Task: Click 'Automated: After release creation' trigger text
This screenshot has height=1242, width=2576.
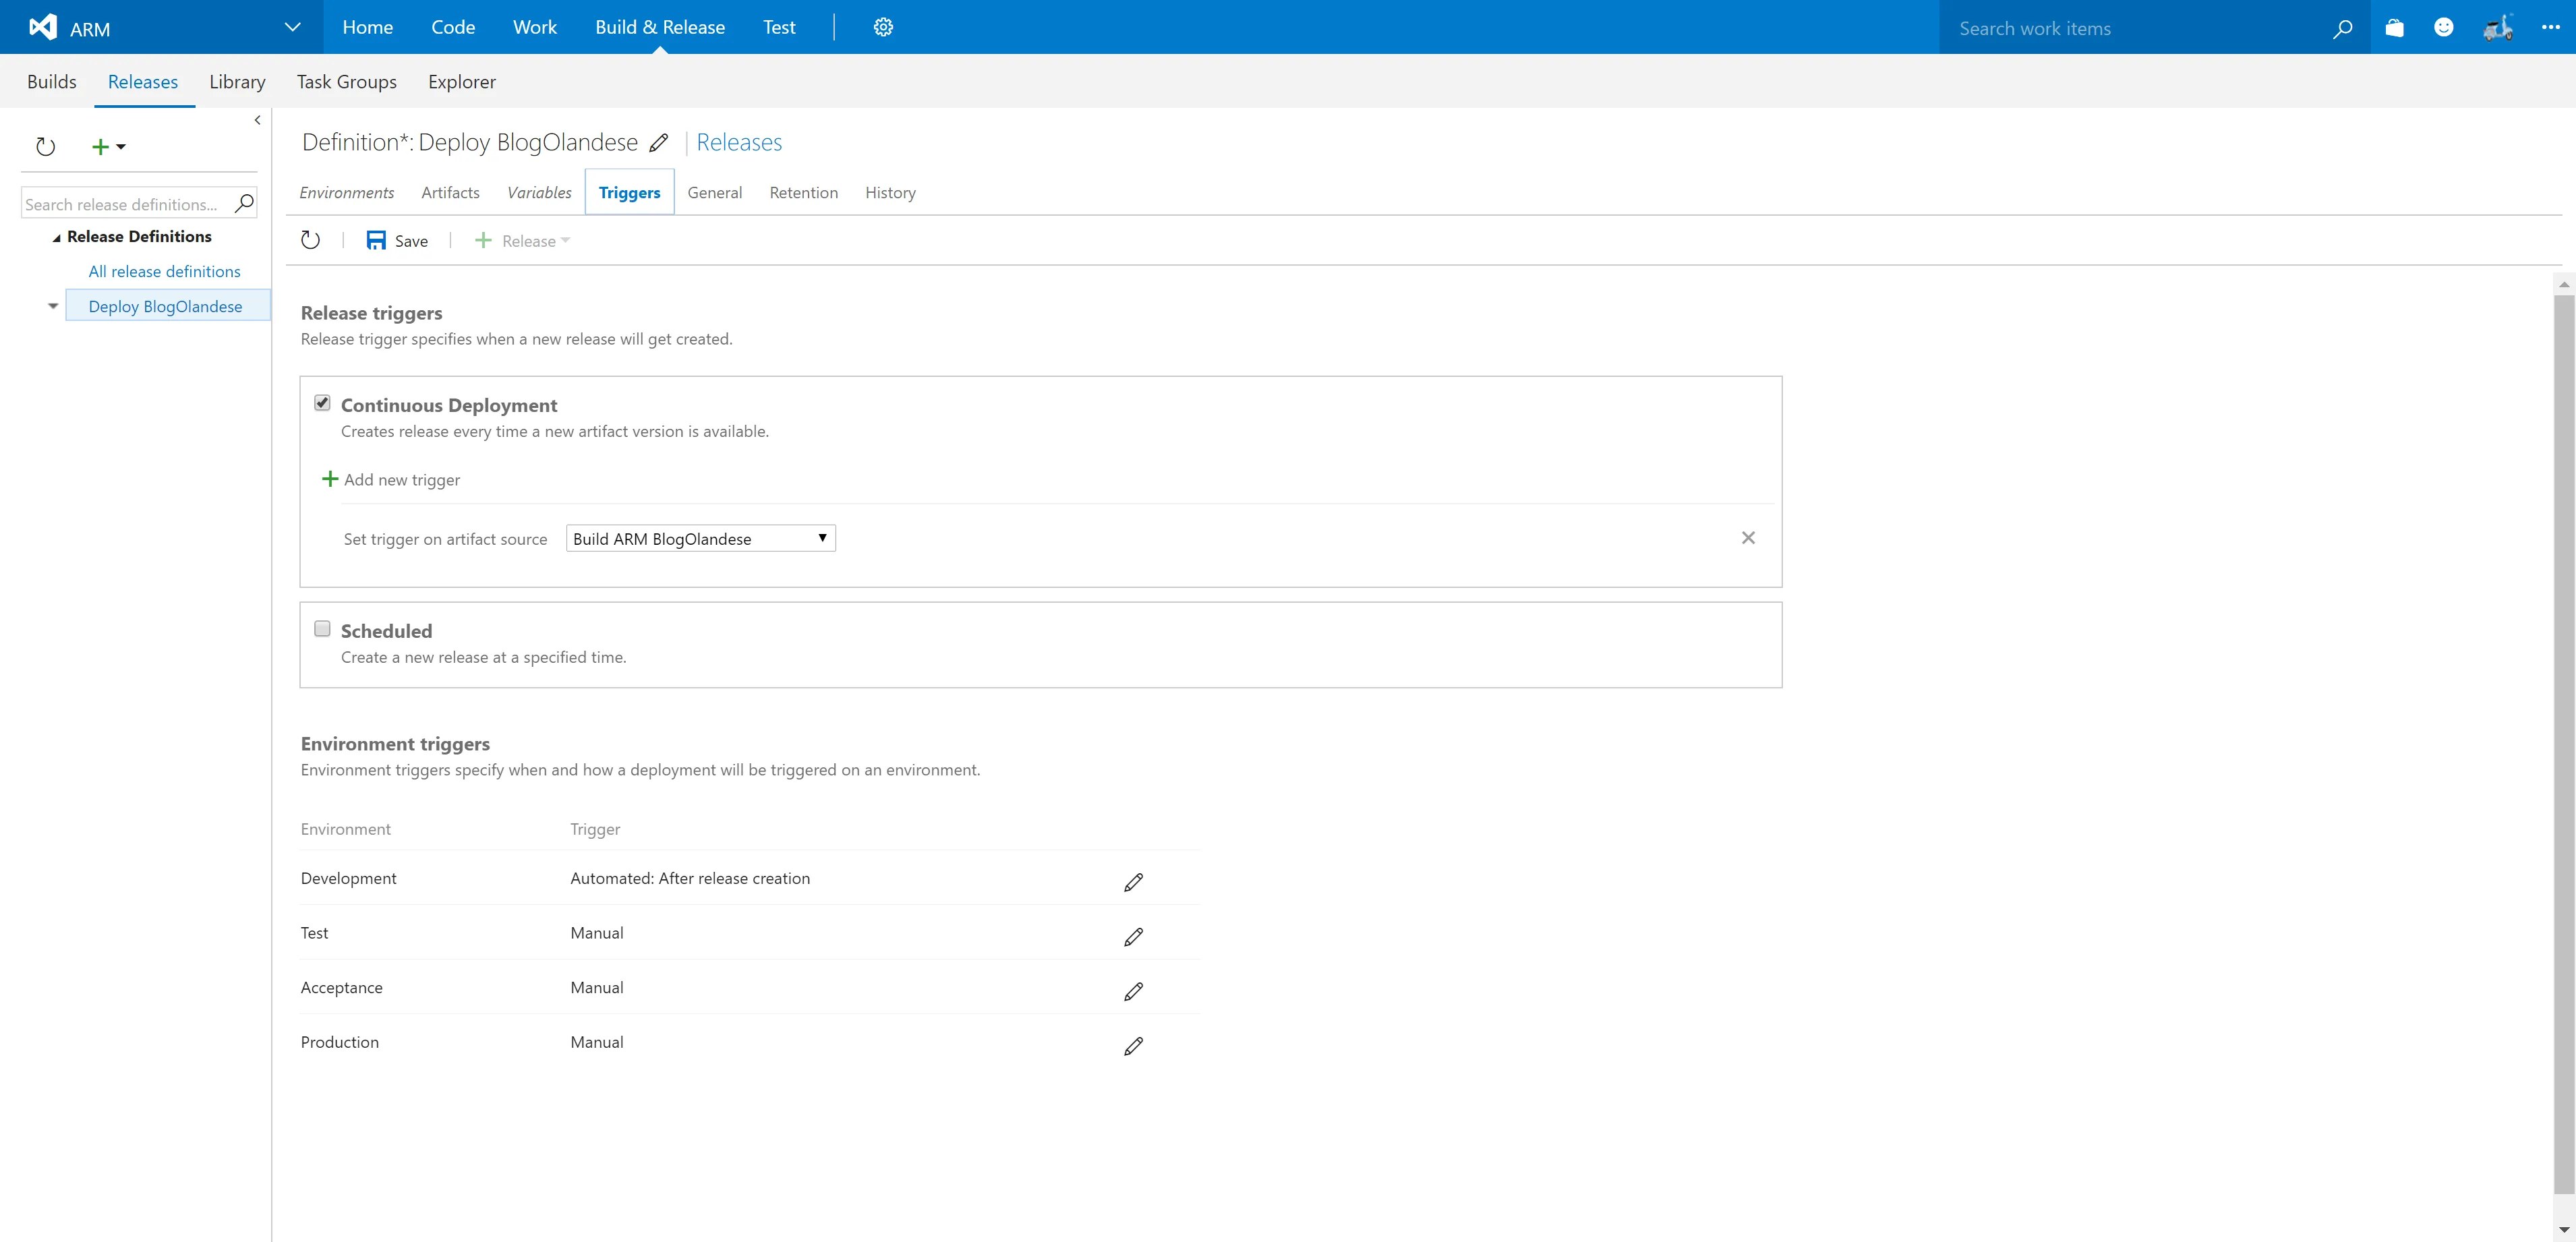Action: tap(690, 878)
